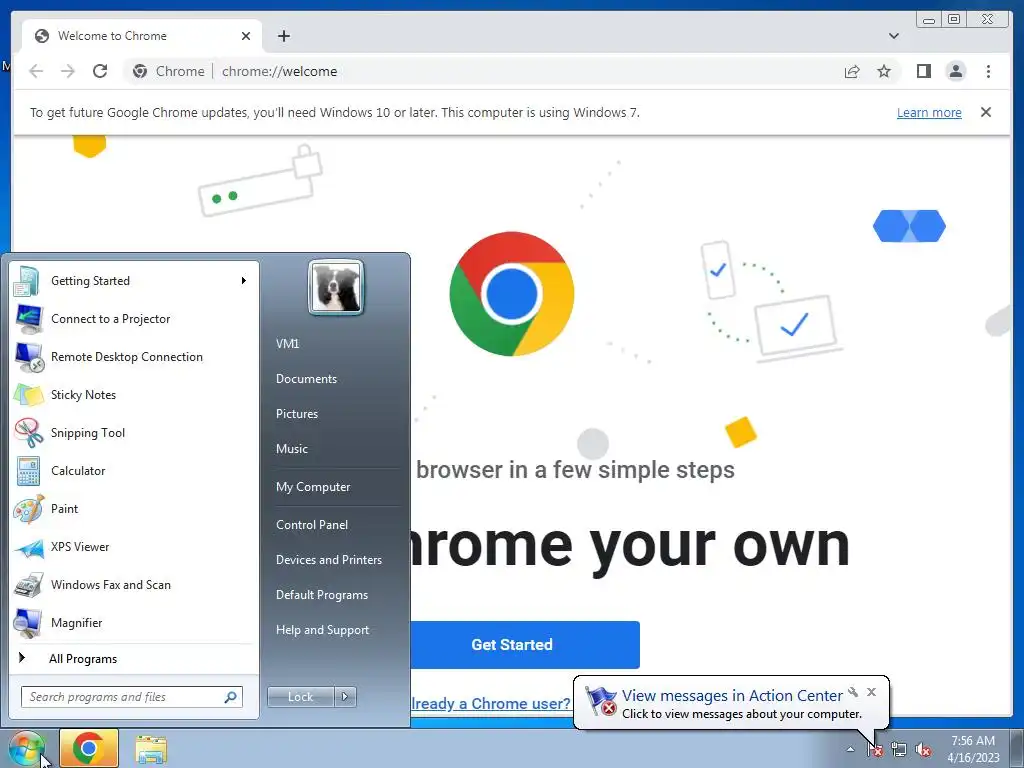Open Control Panel

[312, 524]
